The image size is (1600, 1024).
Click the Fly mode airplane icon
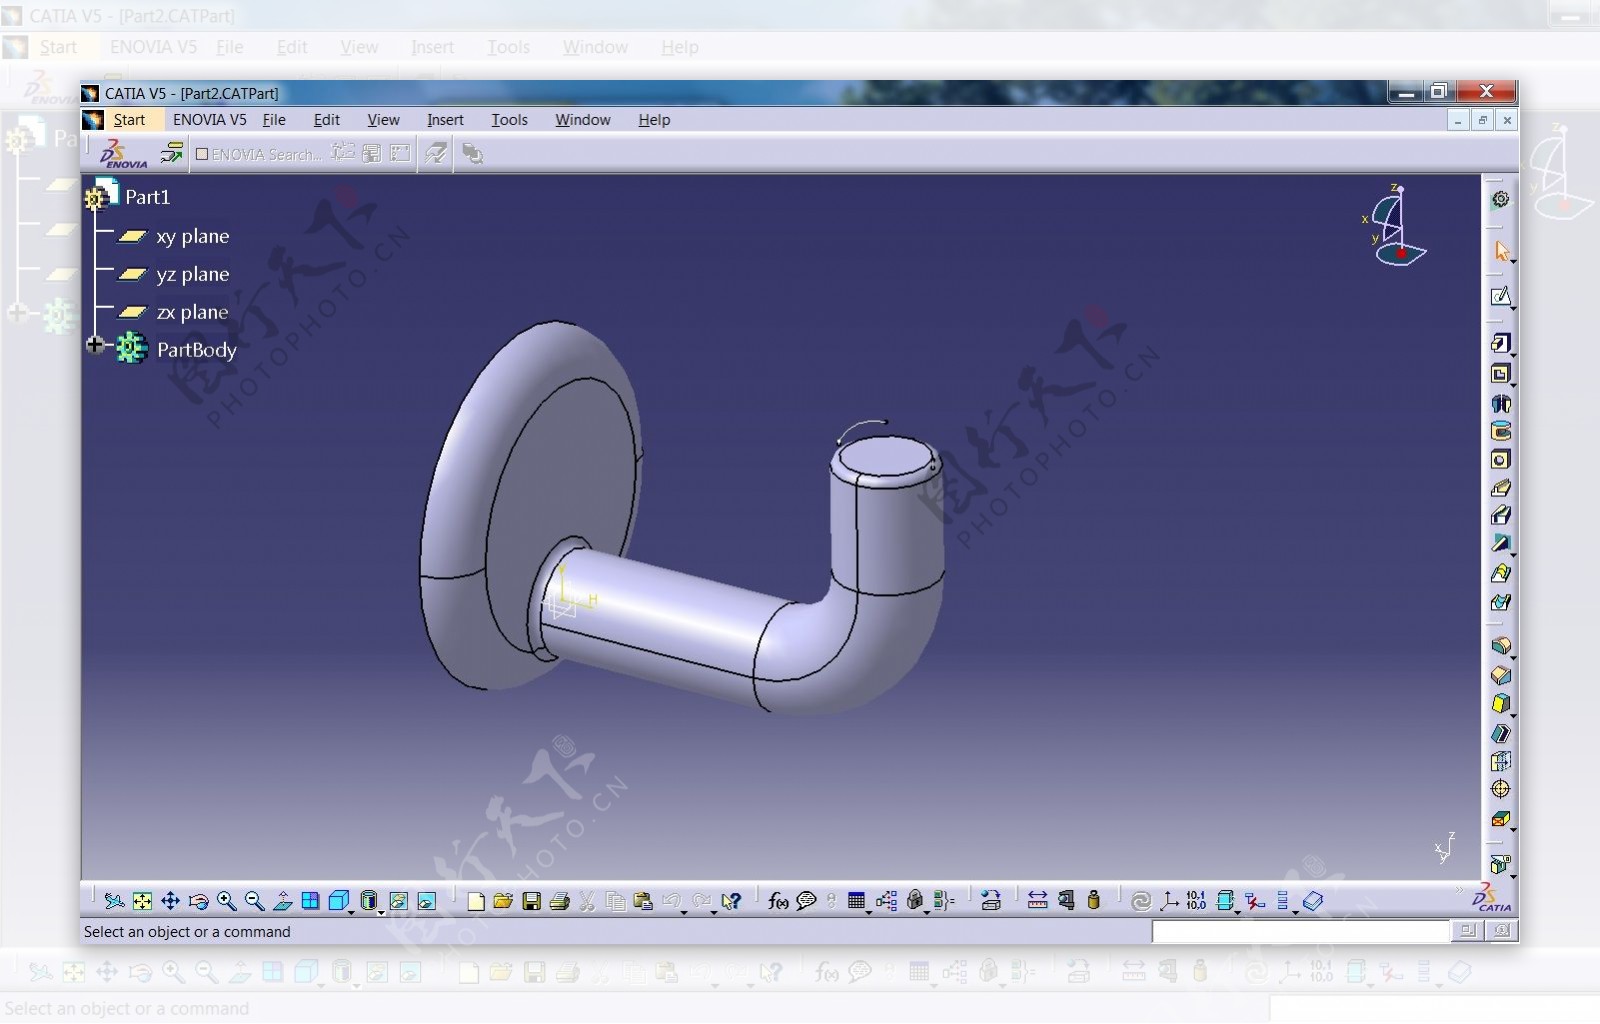pyautogui.click(x=114, y=901)
